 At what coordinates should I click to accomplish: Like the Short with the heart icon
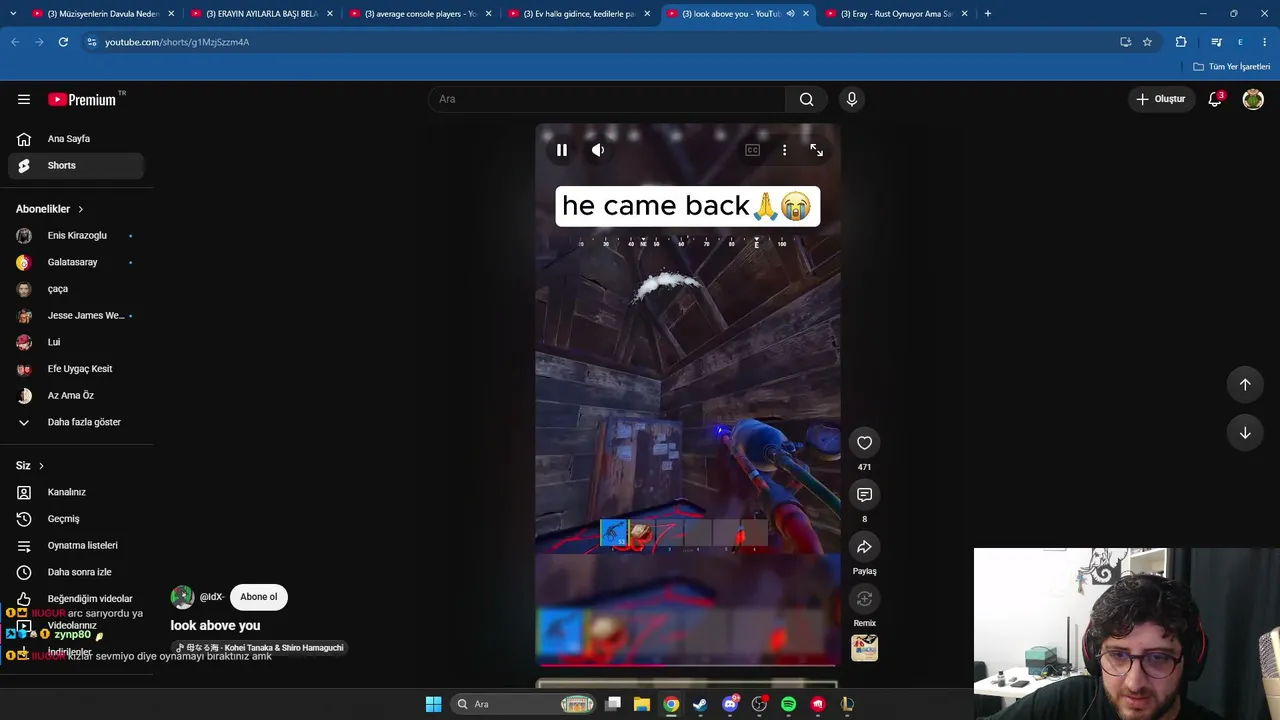click(x=864, y=443)
